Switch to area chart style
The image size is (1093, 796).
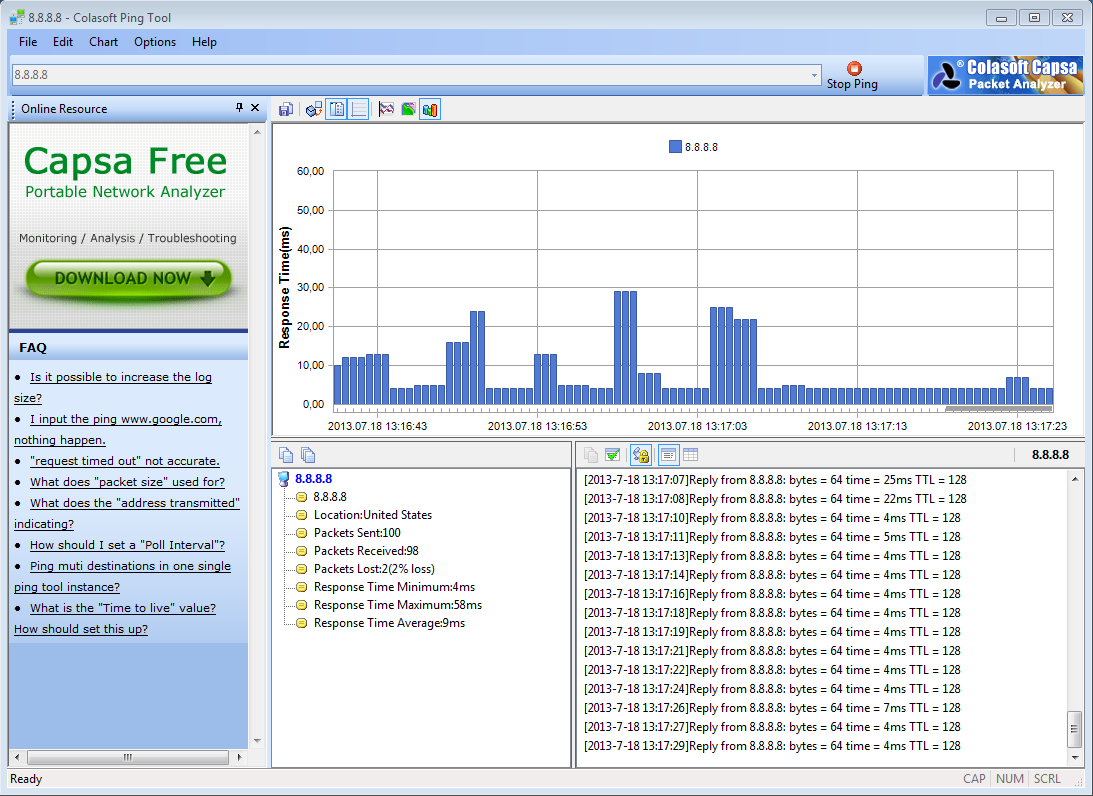[408, 109]
